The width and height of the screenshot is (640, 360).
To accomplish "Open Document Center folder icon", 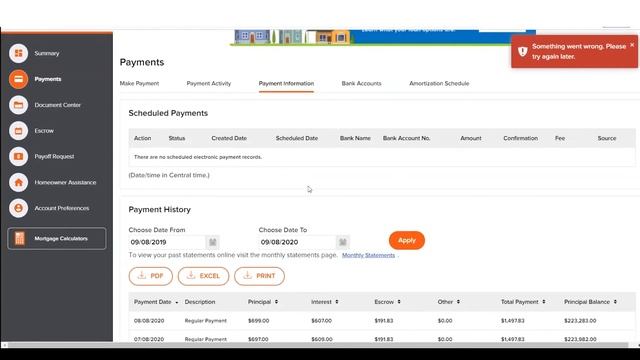I will coord(18,105).
